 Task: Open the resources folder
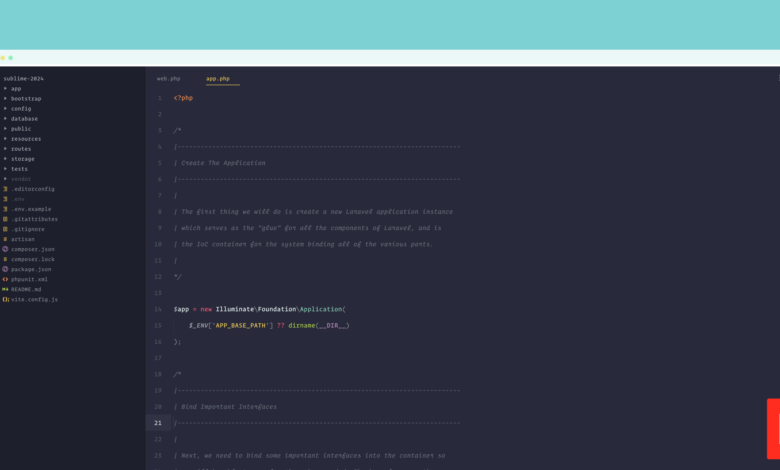coord(26,139)
